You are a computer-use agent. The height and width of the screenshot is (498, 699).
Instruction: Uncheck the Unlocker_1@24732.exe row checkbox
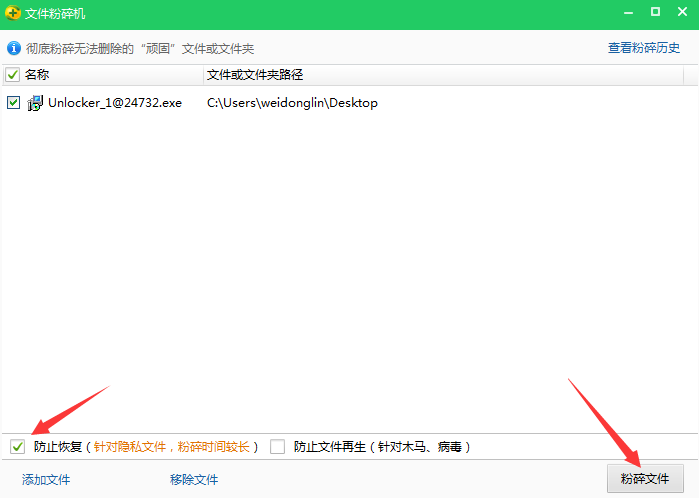click(13, 103)
